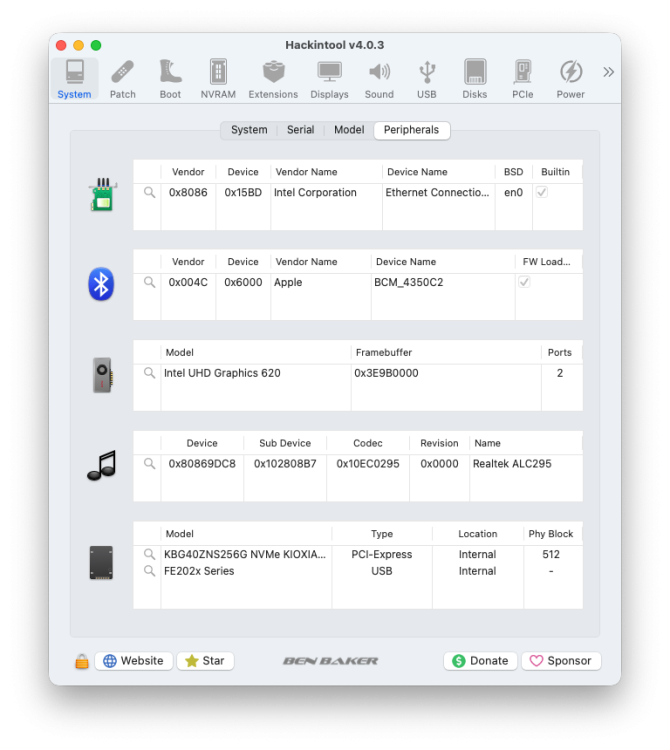Click the Donate button
670x750 pixels.
pos(480,661)
